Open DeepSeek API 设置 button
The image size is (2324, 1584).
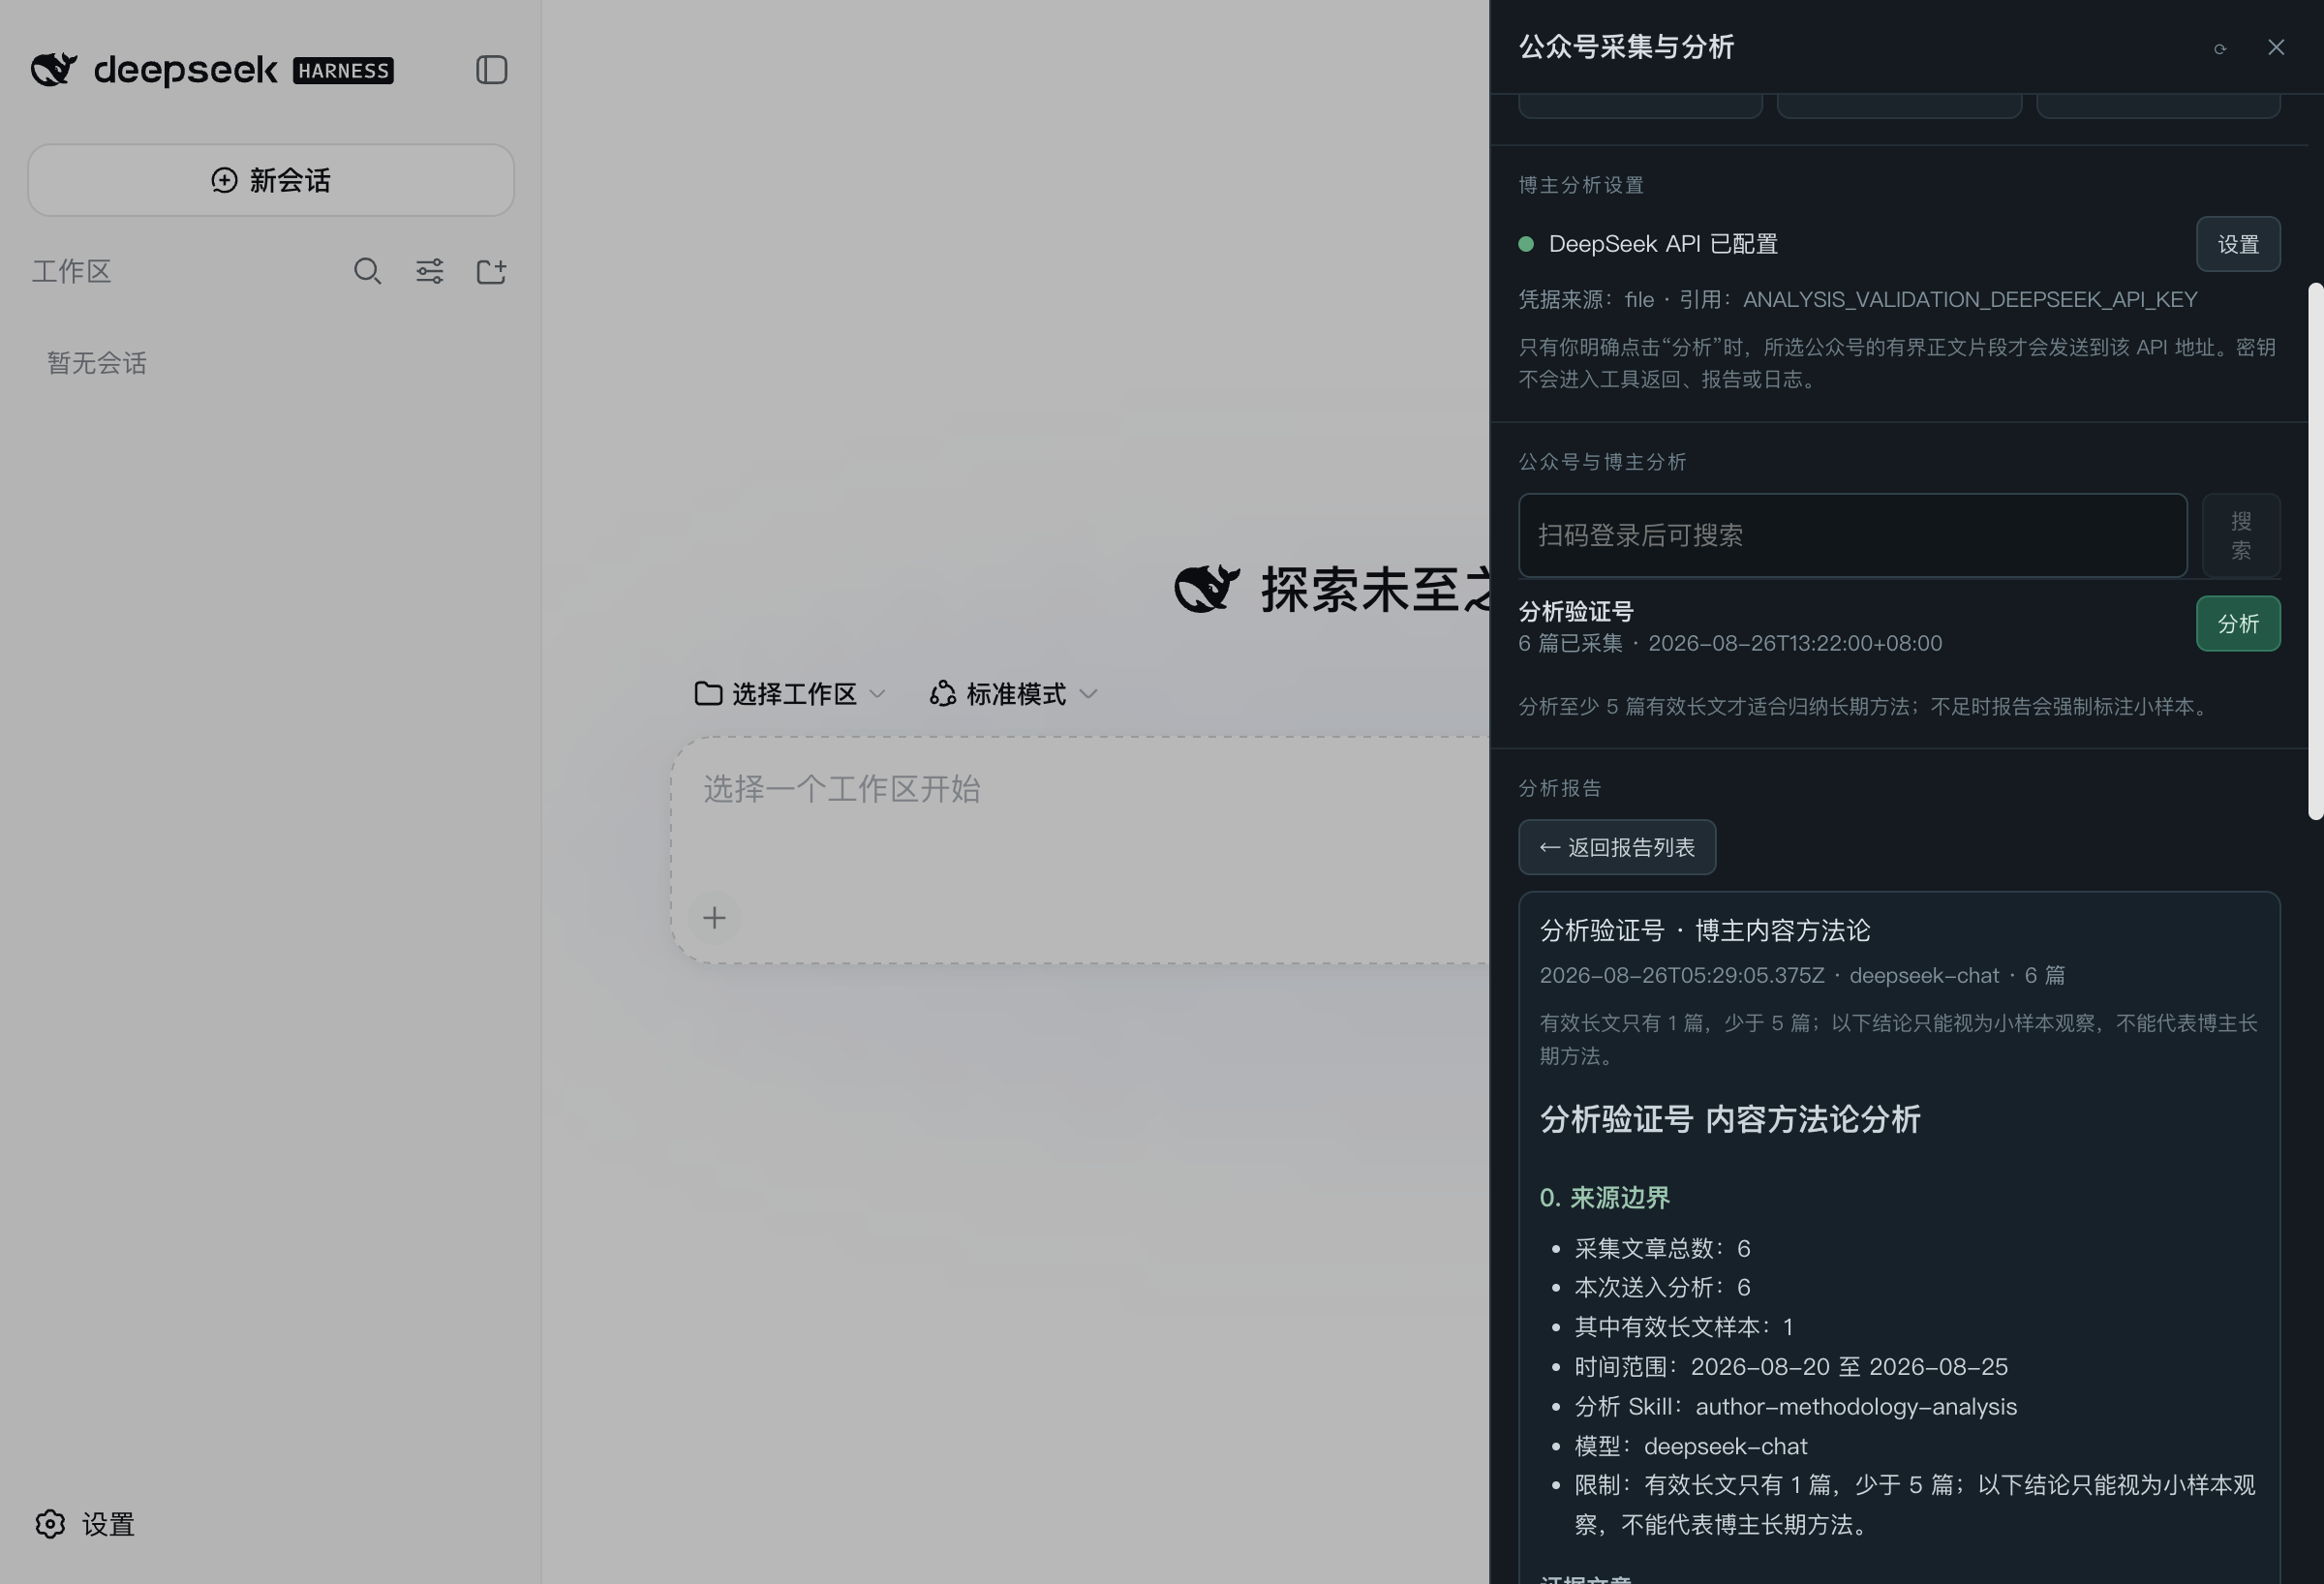click(2238, 244)
